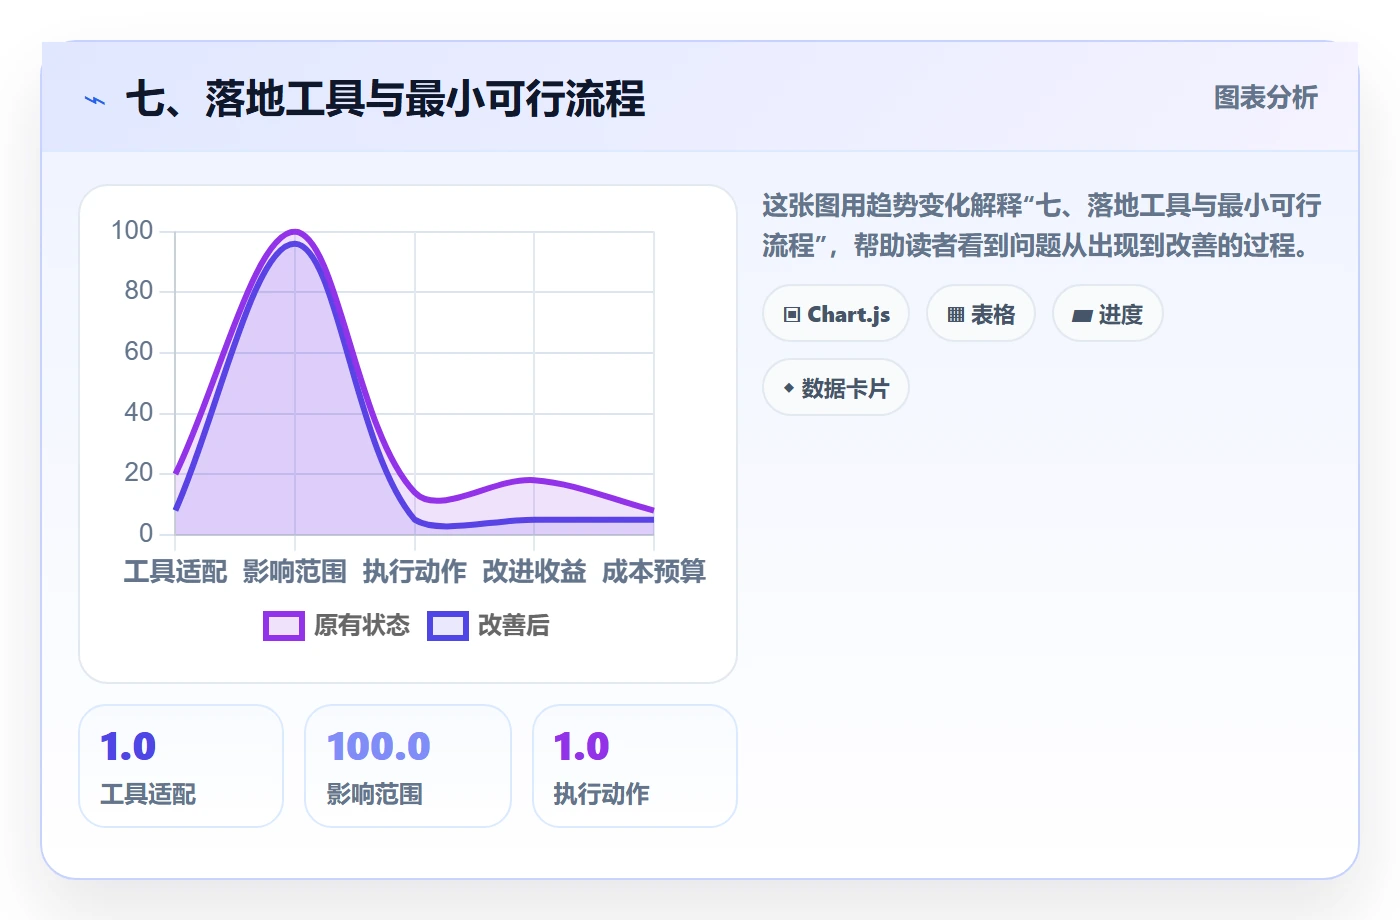
Task: Click the 图表分析 label in header
Action: [x=1266, y=98]
